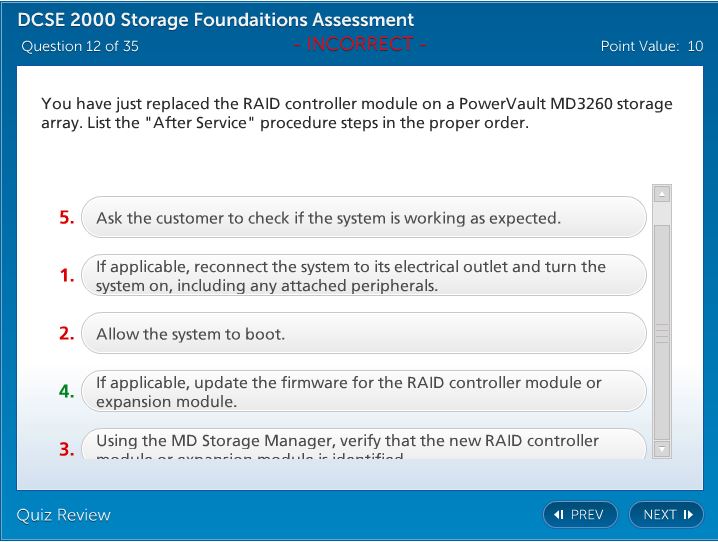
Task: Click the DCSE 2000 assessment title
Action: (216, 20)
